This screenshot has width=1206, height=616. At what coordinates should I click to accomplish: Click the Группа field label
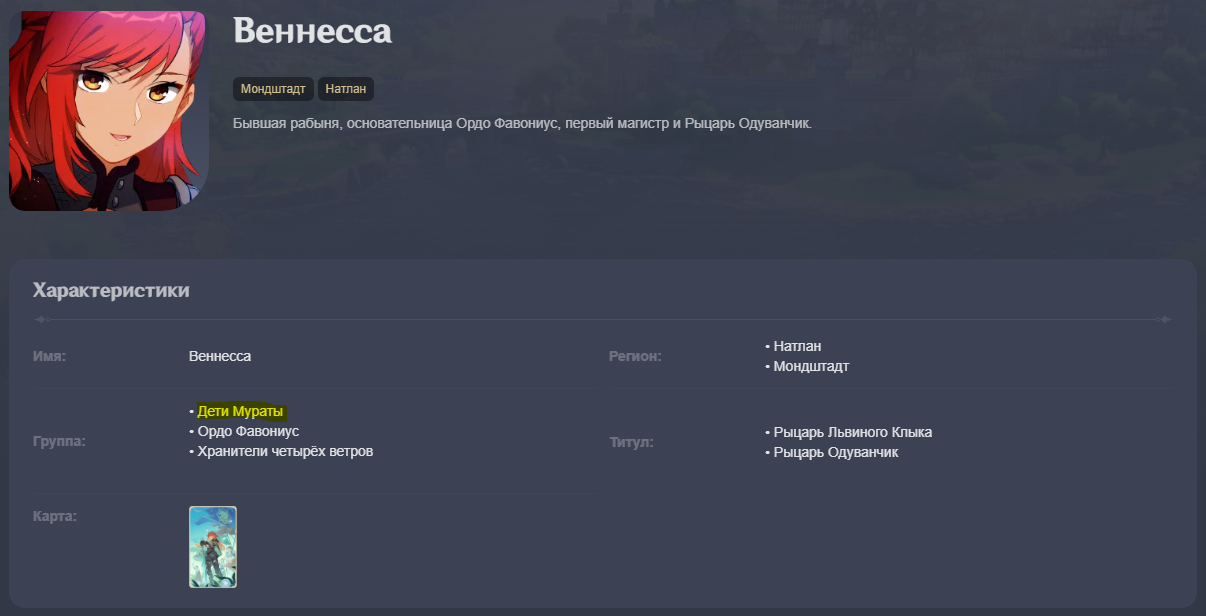59,441
